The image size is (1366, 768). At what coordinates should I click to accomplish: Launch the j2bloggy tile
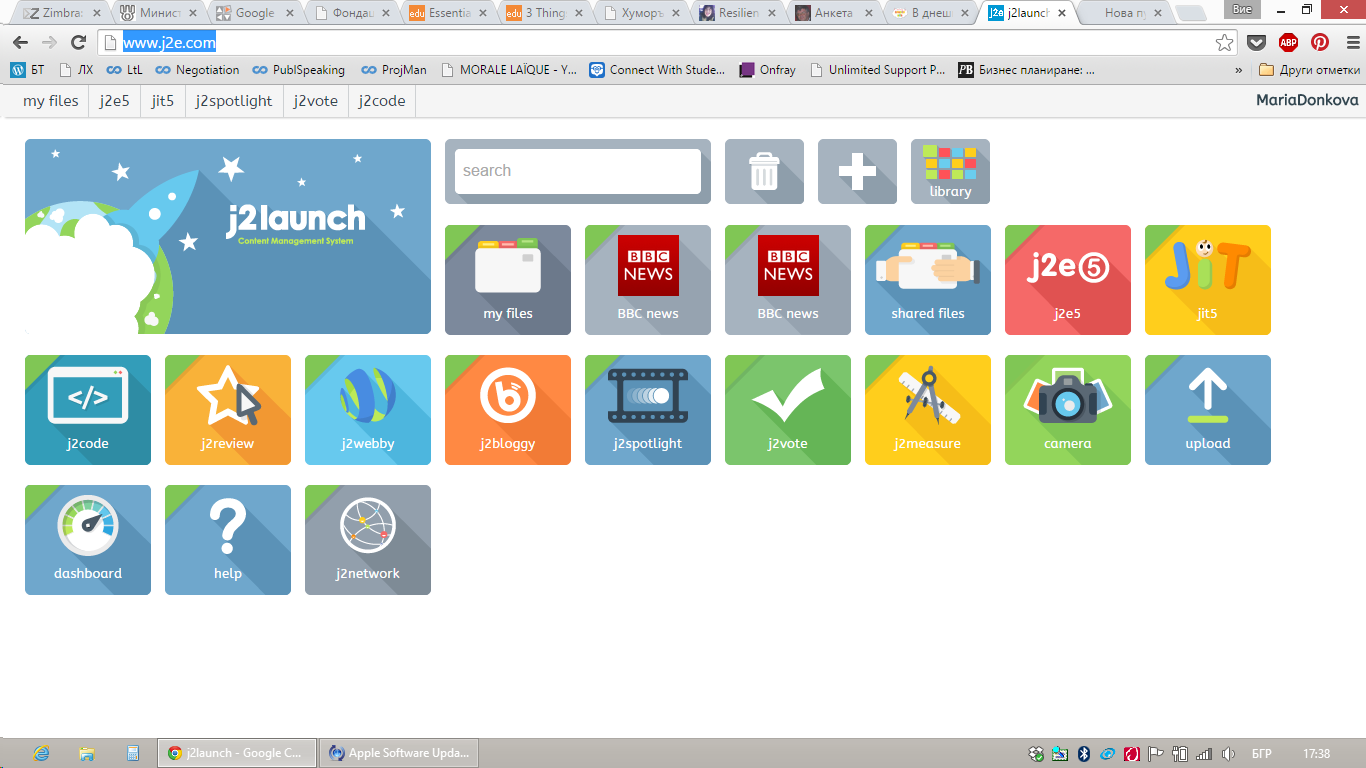[x=508, y=410]
